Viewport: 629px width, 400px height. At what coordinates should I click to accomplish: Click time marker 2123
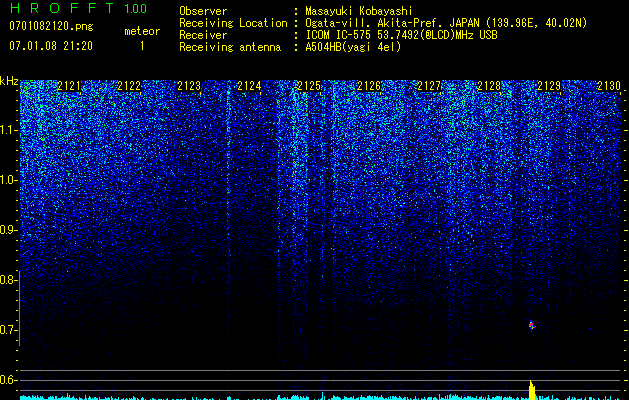pyautogui.click(x=189, y=86)
